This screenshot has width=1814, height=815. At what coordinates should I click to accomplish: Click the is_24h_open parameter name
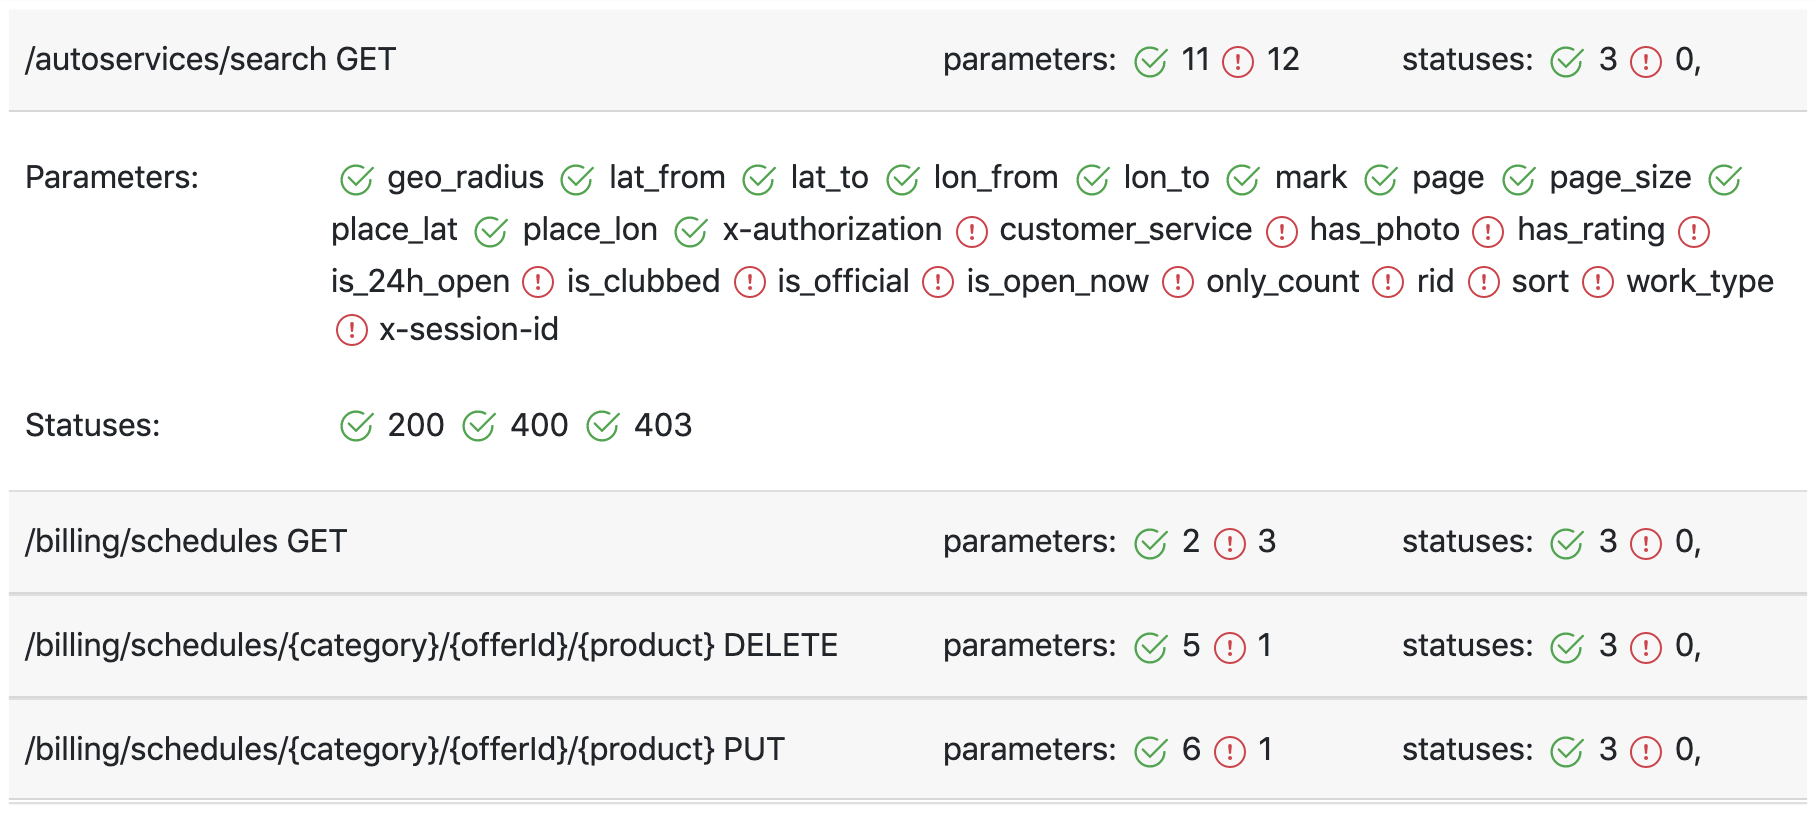tap(420, 282)
